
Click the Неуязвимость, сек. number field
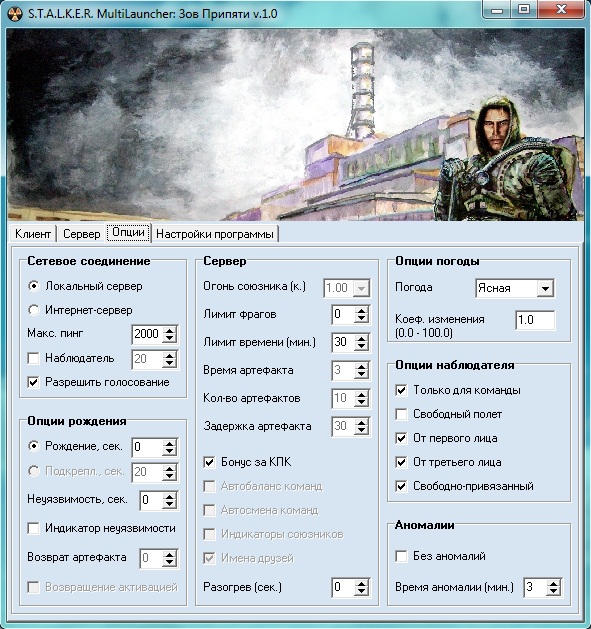(151, 500)
